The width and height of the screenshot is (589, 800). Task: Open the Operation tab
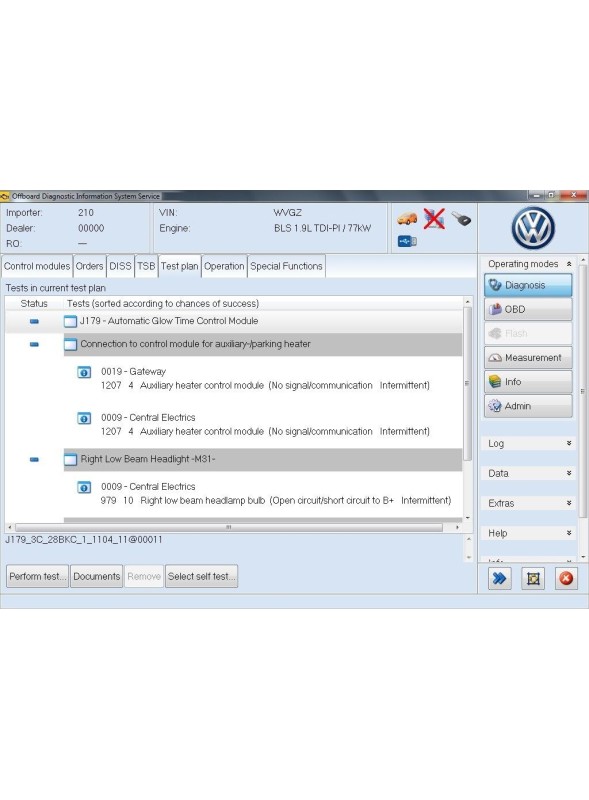(224, 266)
